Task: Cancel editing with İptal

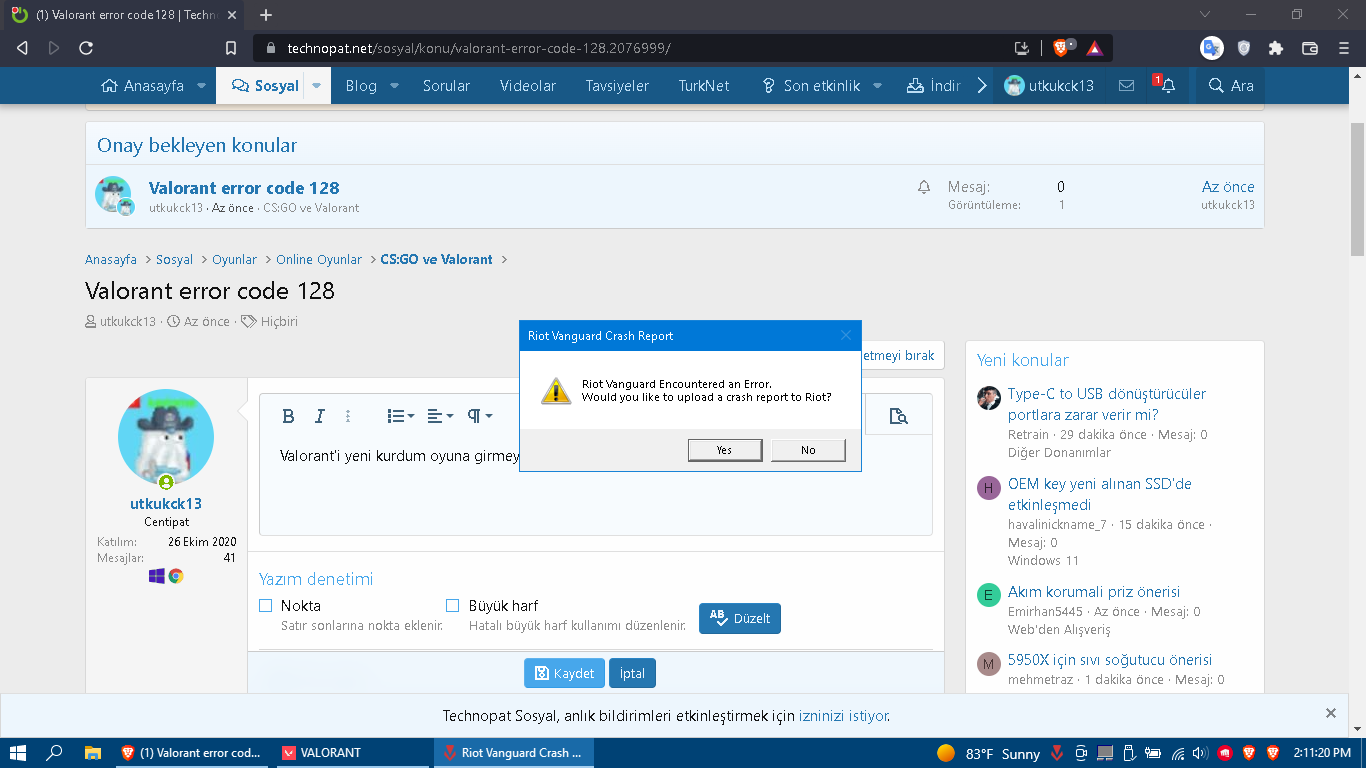Action: click(x=632, y=673)
